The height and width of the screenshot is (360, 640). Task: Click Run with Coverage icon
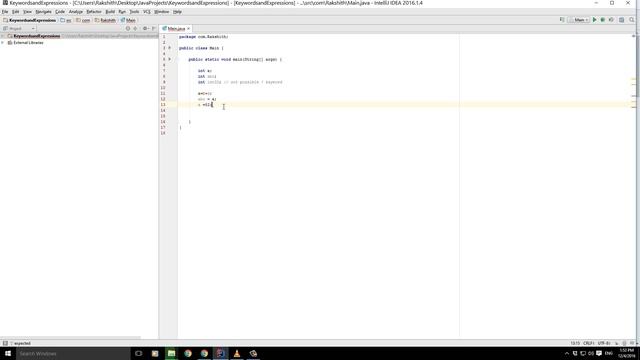pos(611,20)
